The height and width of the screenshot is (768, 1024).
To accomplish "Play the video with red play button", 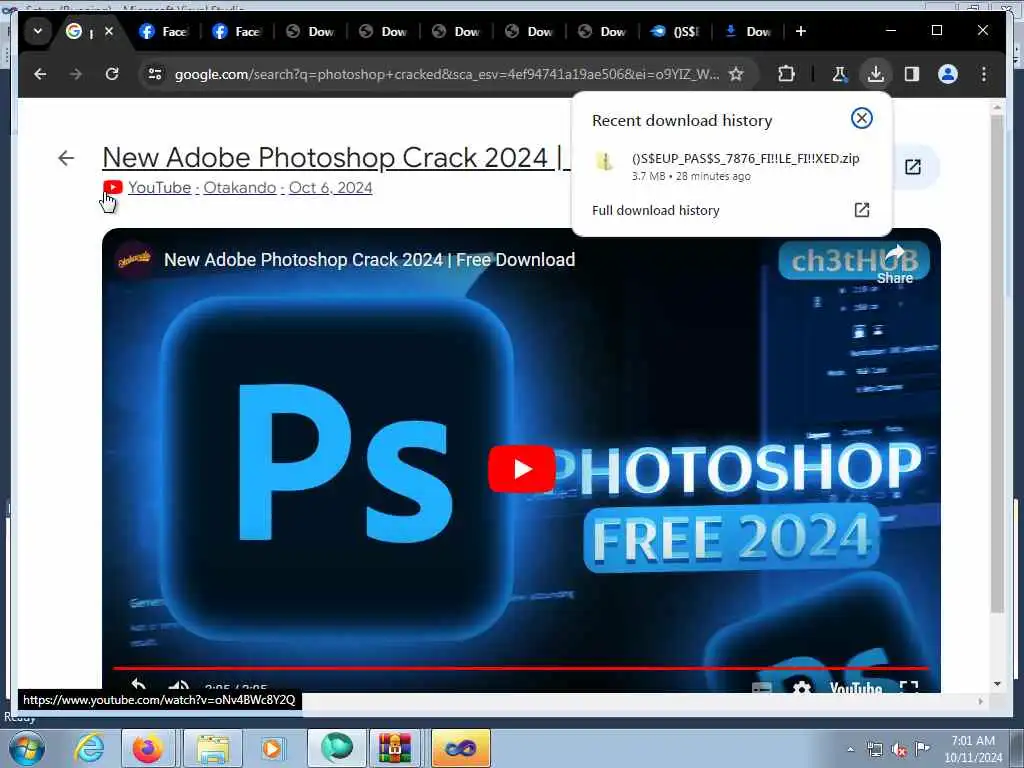I will point(521,469).
